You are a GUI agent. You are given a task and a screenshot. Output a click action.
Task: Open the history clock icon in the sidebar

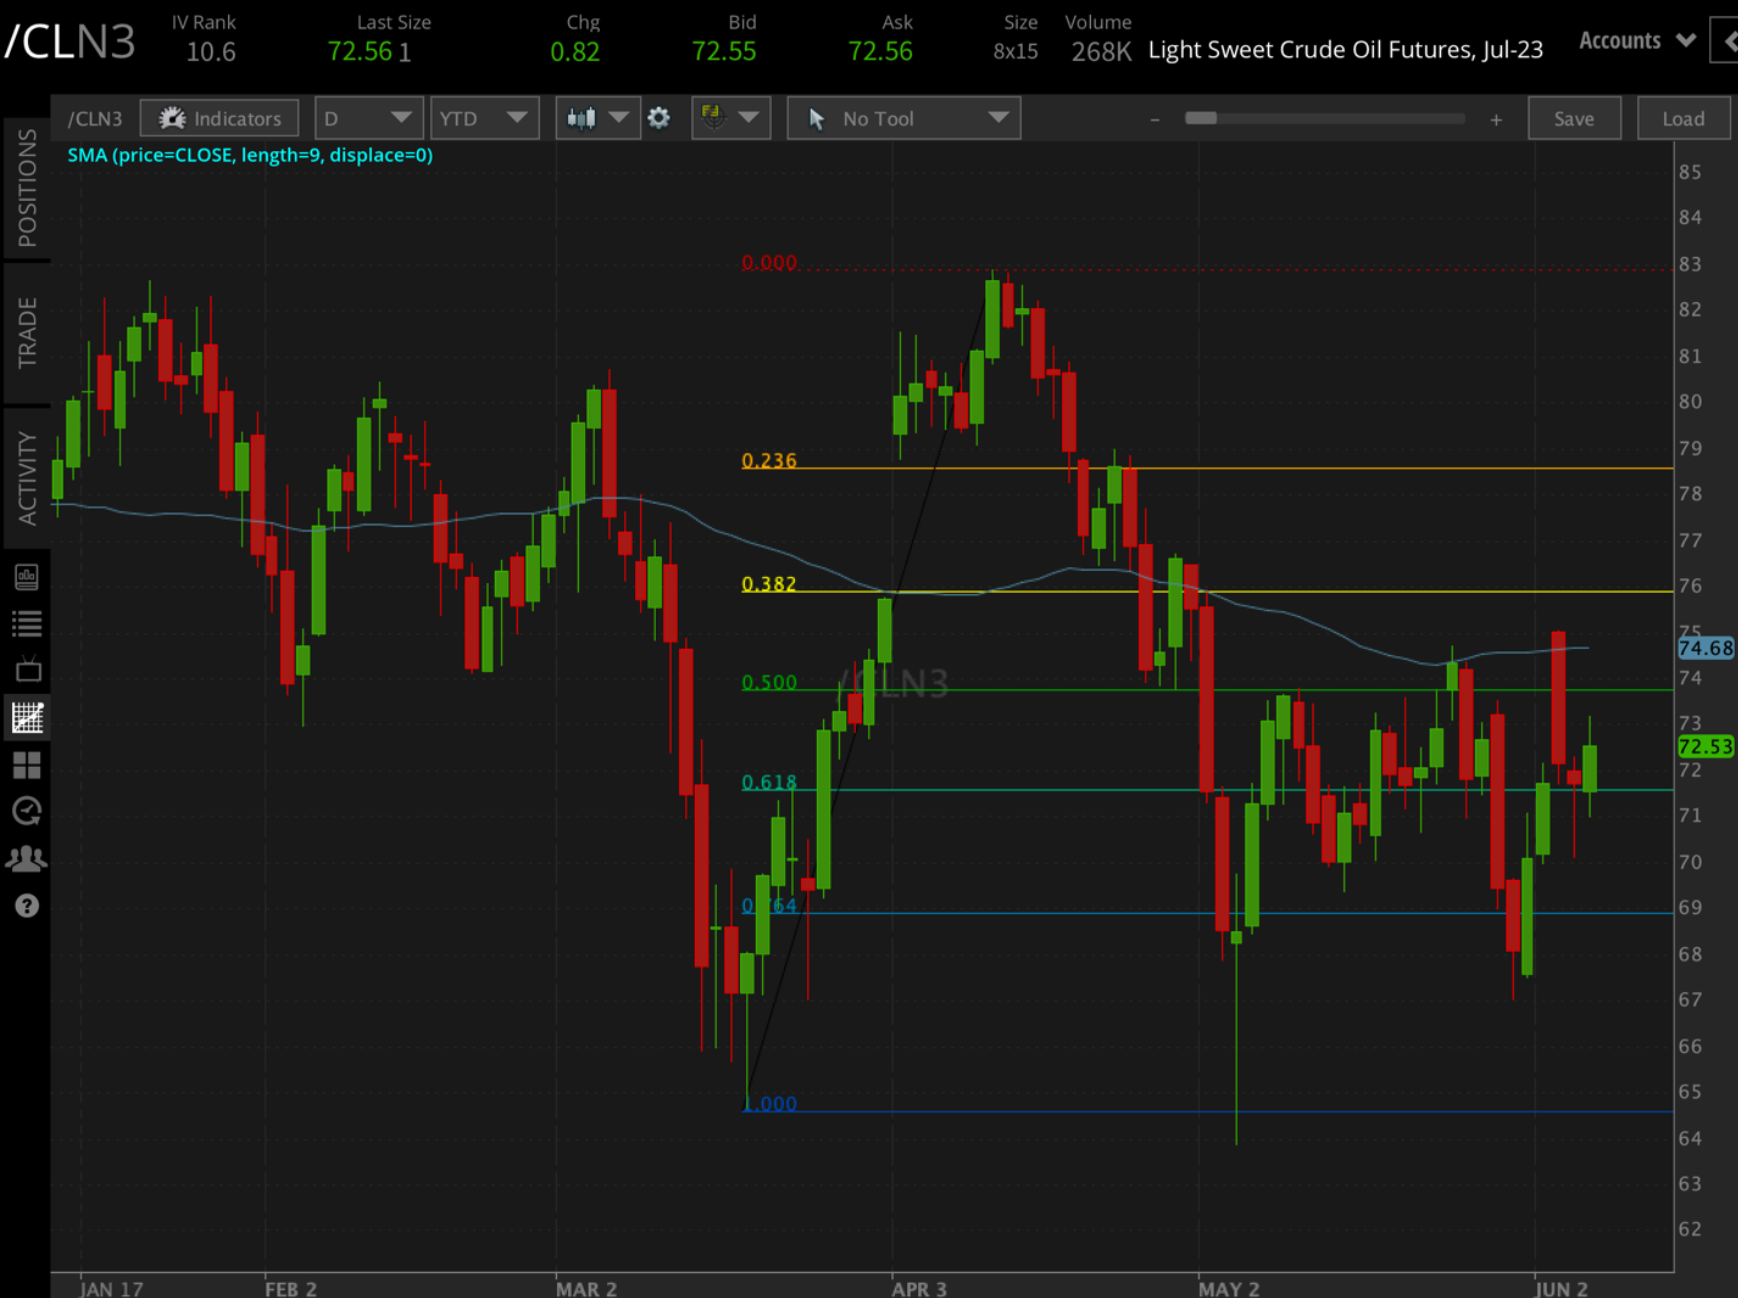27,811
